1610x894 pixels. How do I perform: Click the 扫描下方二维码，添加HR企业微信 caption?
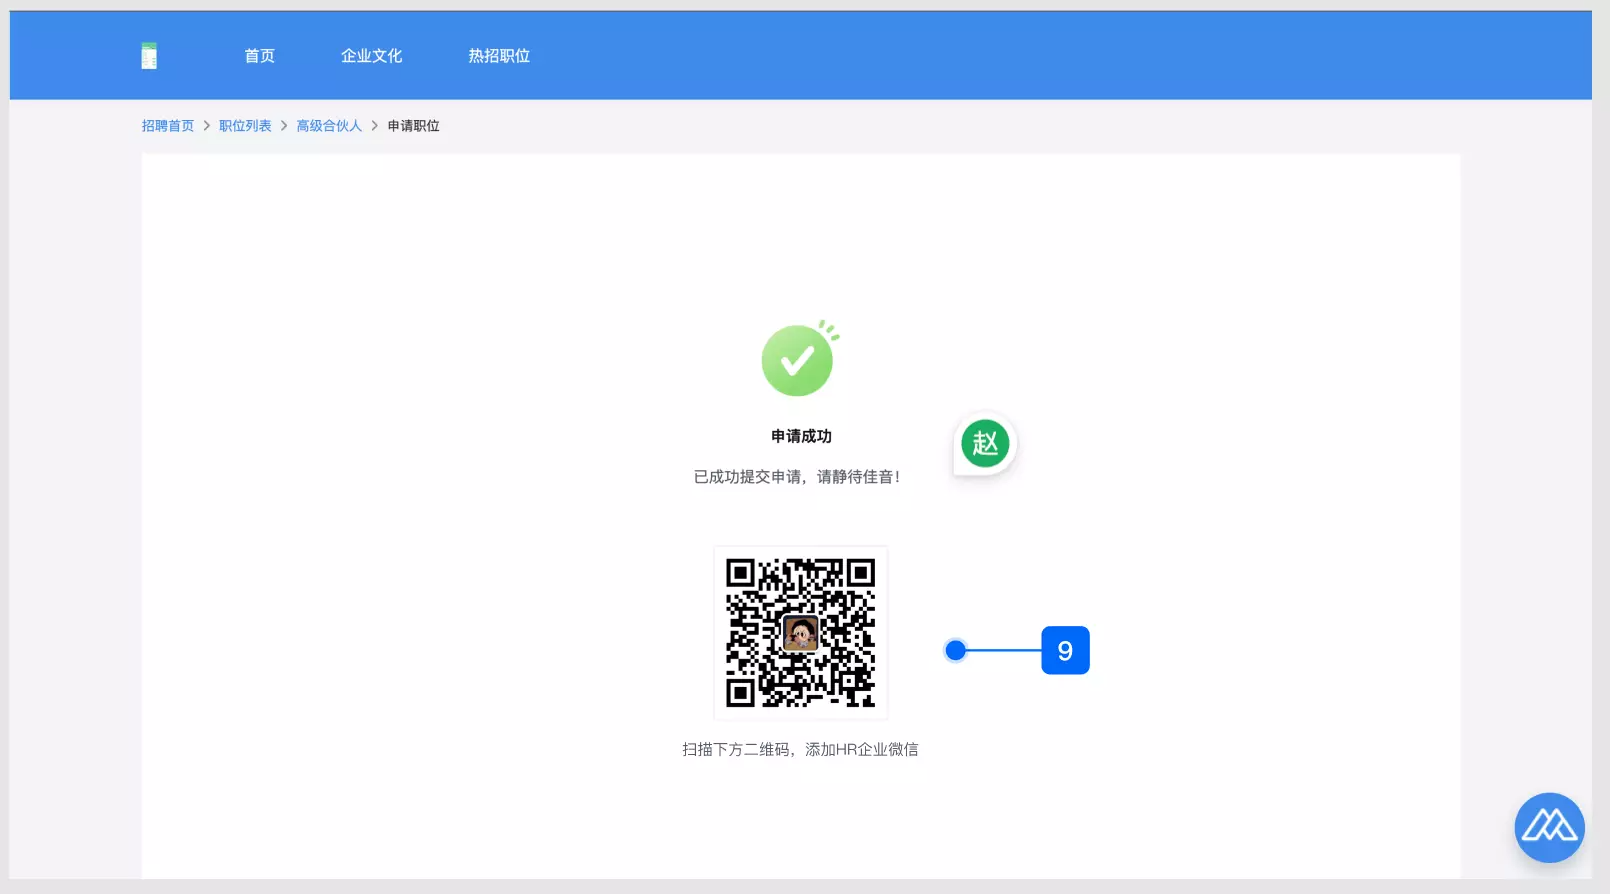coord(800,749)
